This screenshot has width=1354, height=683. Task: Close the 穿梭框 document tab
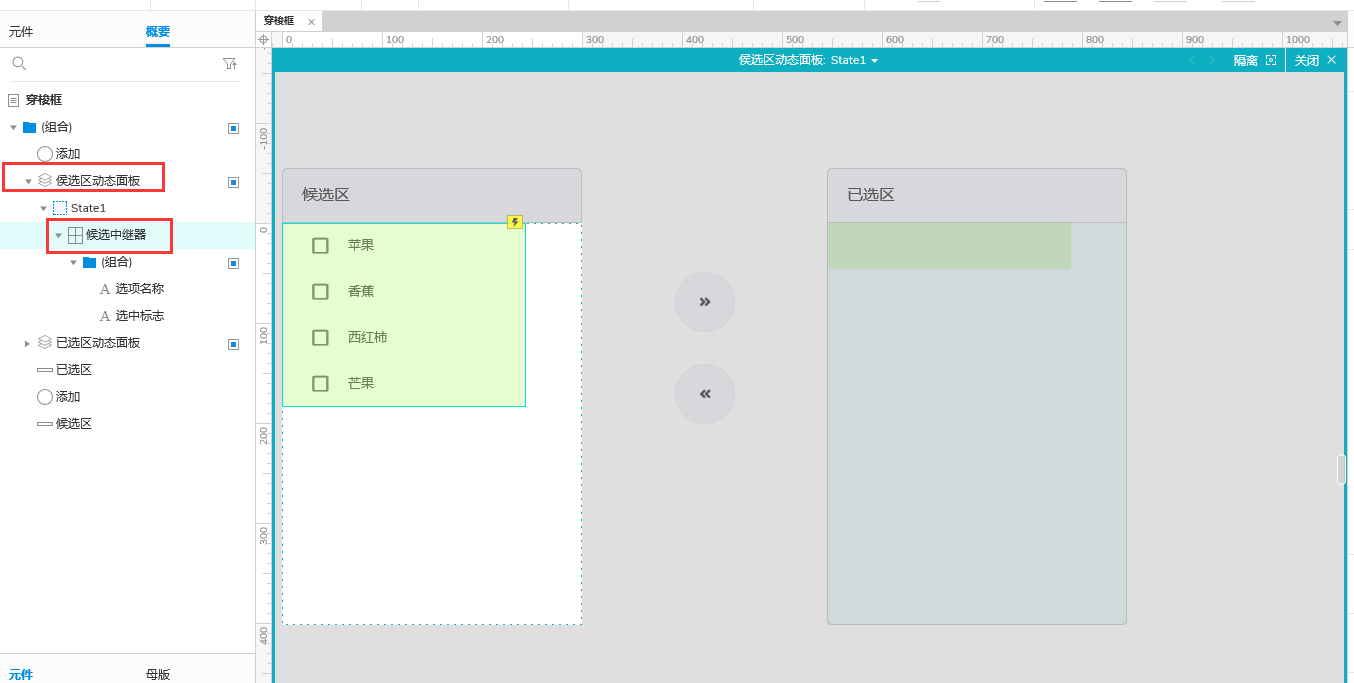[311, 22]
